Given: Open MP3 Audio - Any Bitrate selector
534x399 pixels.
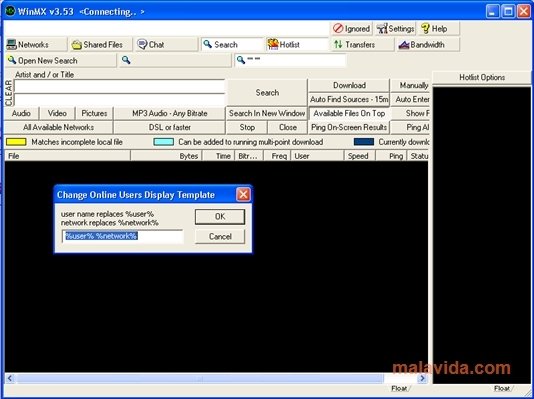Looking at the screenshot, I should 169,113.
